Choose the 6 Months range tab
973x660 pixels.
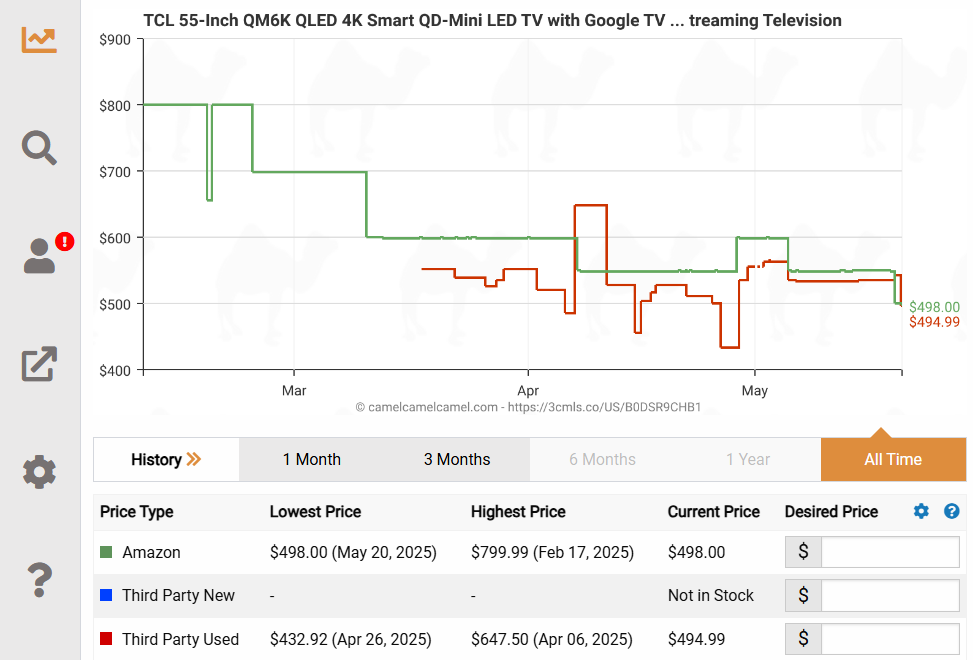(x=602, y=460)
